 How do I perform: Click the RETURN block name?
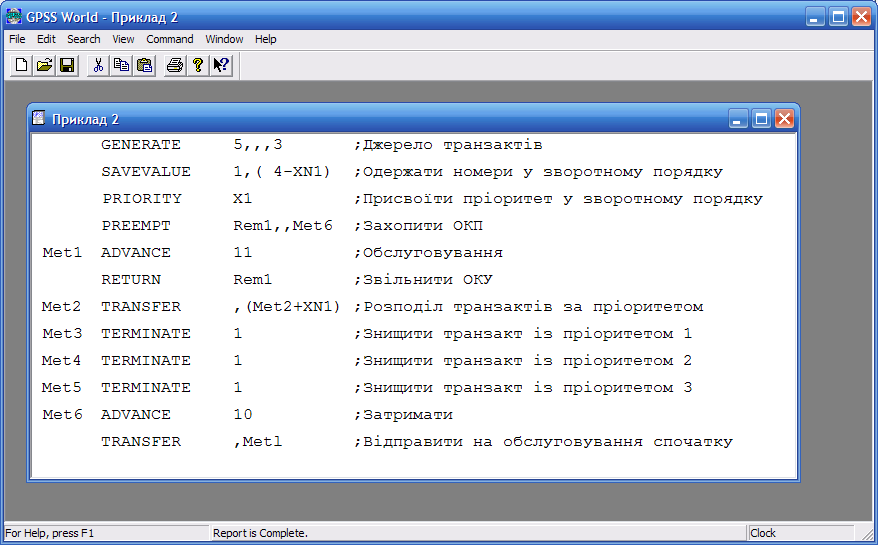click(131, 280)
